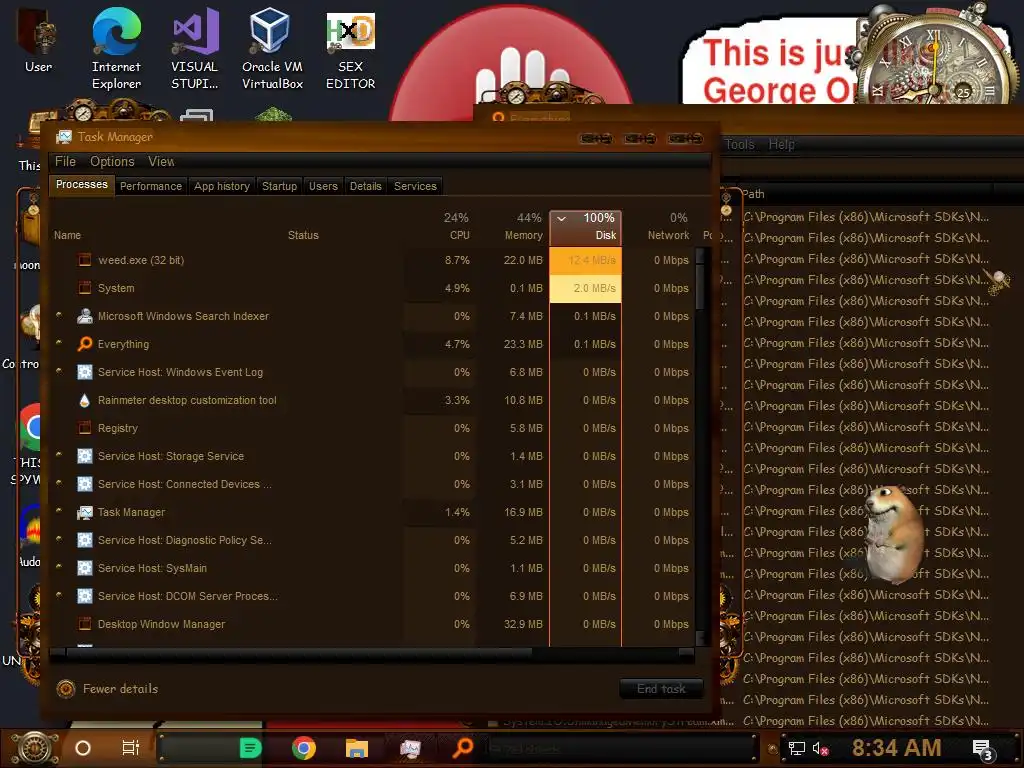Expand Service Host: DCOM Server Process row

[x=59, y=595]
